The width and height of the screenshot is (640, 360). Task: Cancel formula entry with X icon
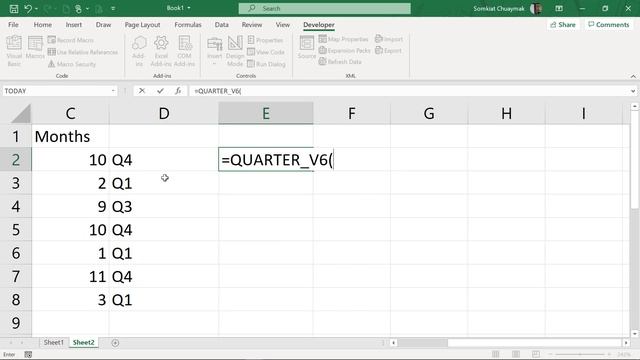[142, 91]
